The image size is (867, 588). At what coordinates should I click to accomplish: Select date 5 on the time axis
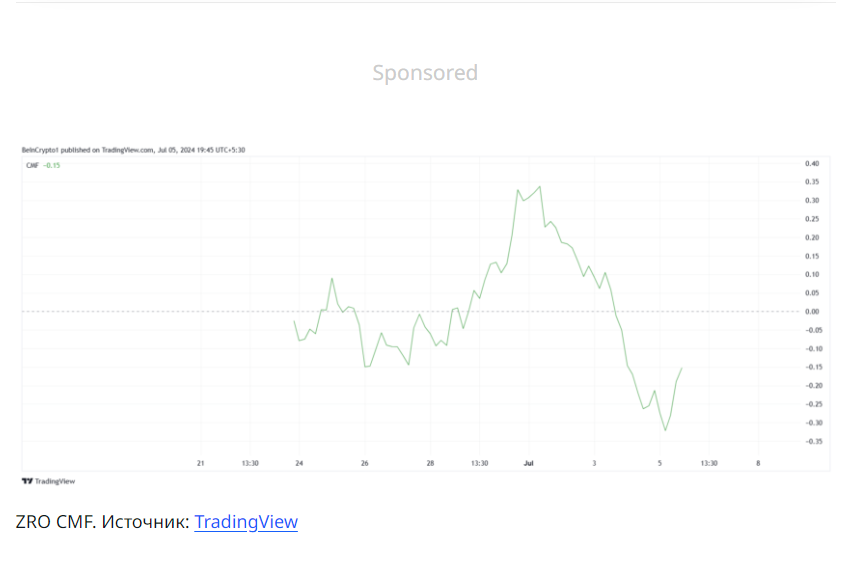coord(660,463)
